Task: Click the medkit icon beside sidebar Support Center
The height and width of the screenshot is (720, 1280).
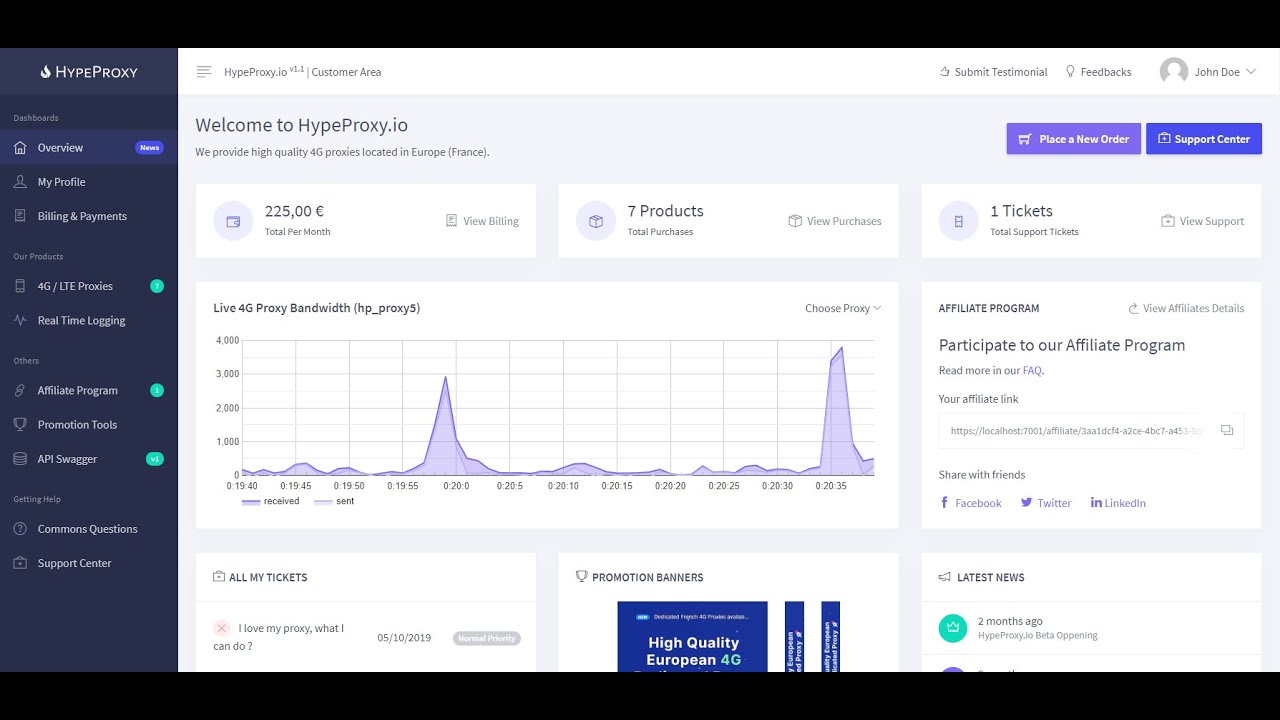Action: [20, 563]
